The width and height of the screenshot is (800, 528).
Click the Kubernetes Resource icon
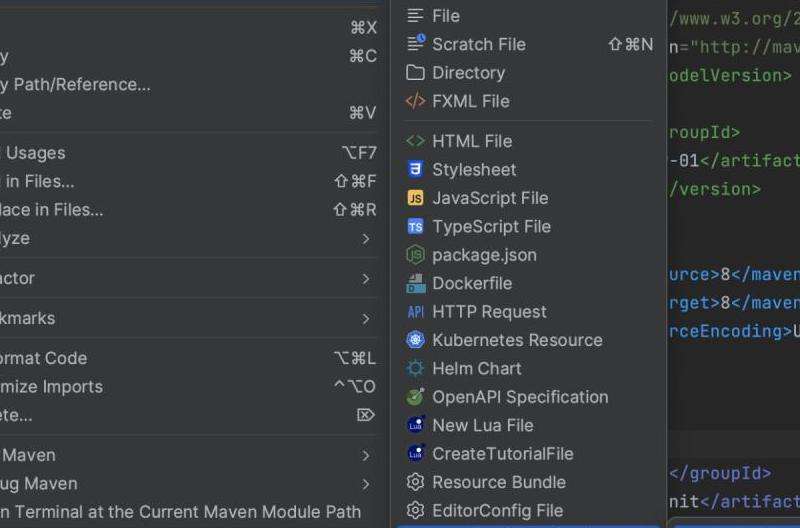tap(416, 340)
